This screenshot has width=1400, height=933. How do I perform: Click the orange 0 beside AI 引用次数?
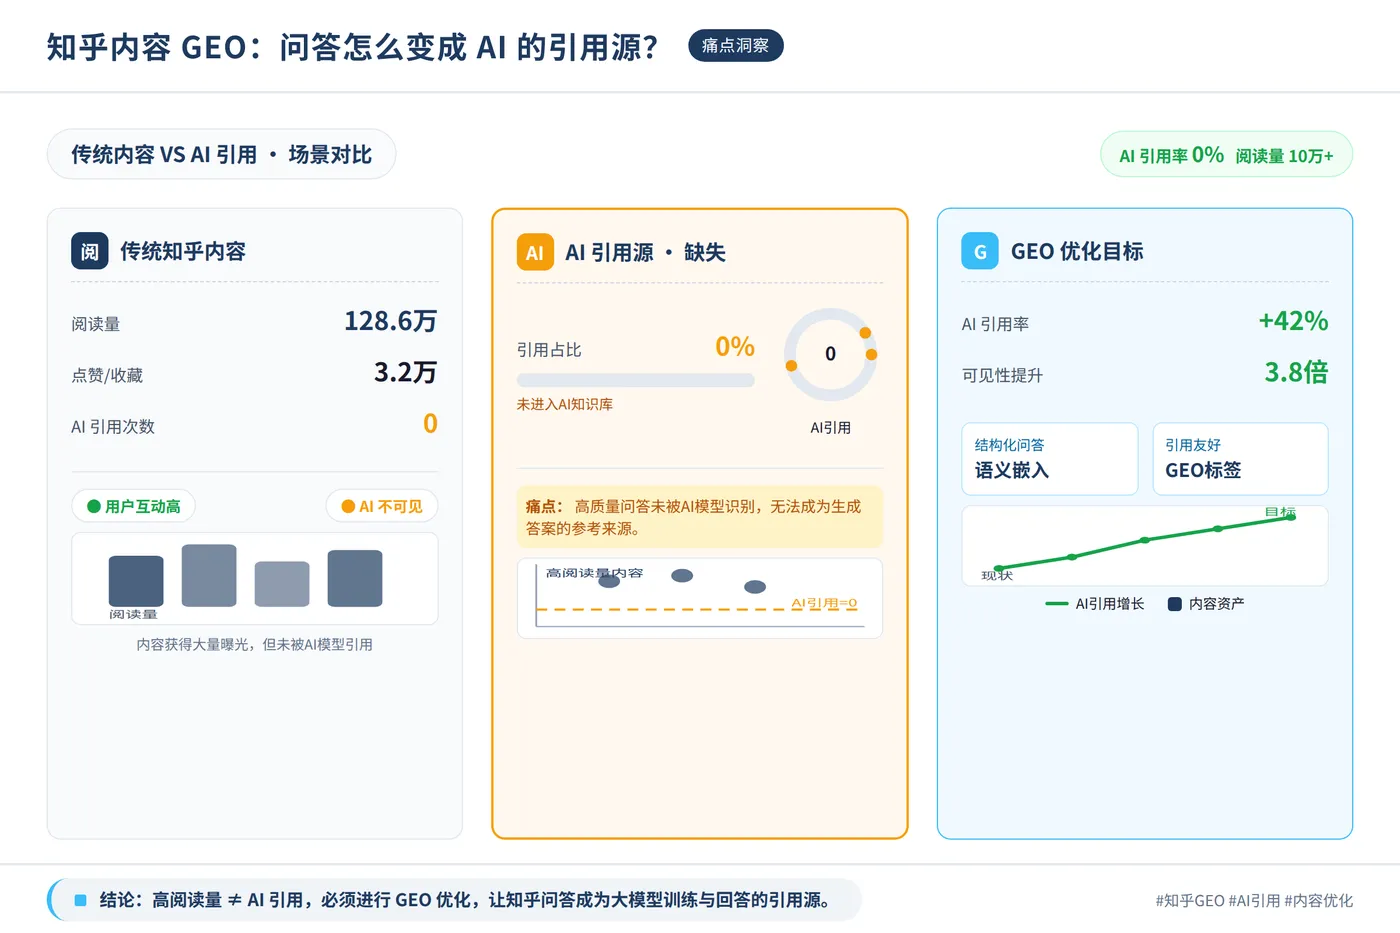430,423
